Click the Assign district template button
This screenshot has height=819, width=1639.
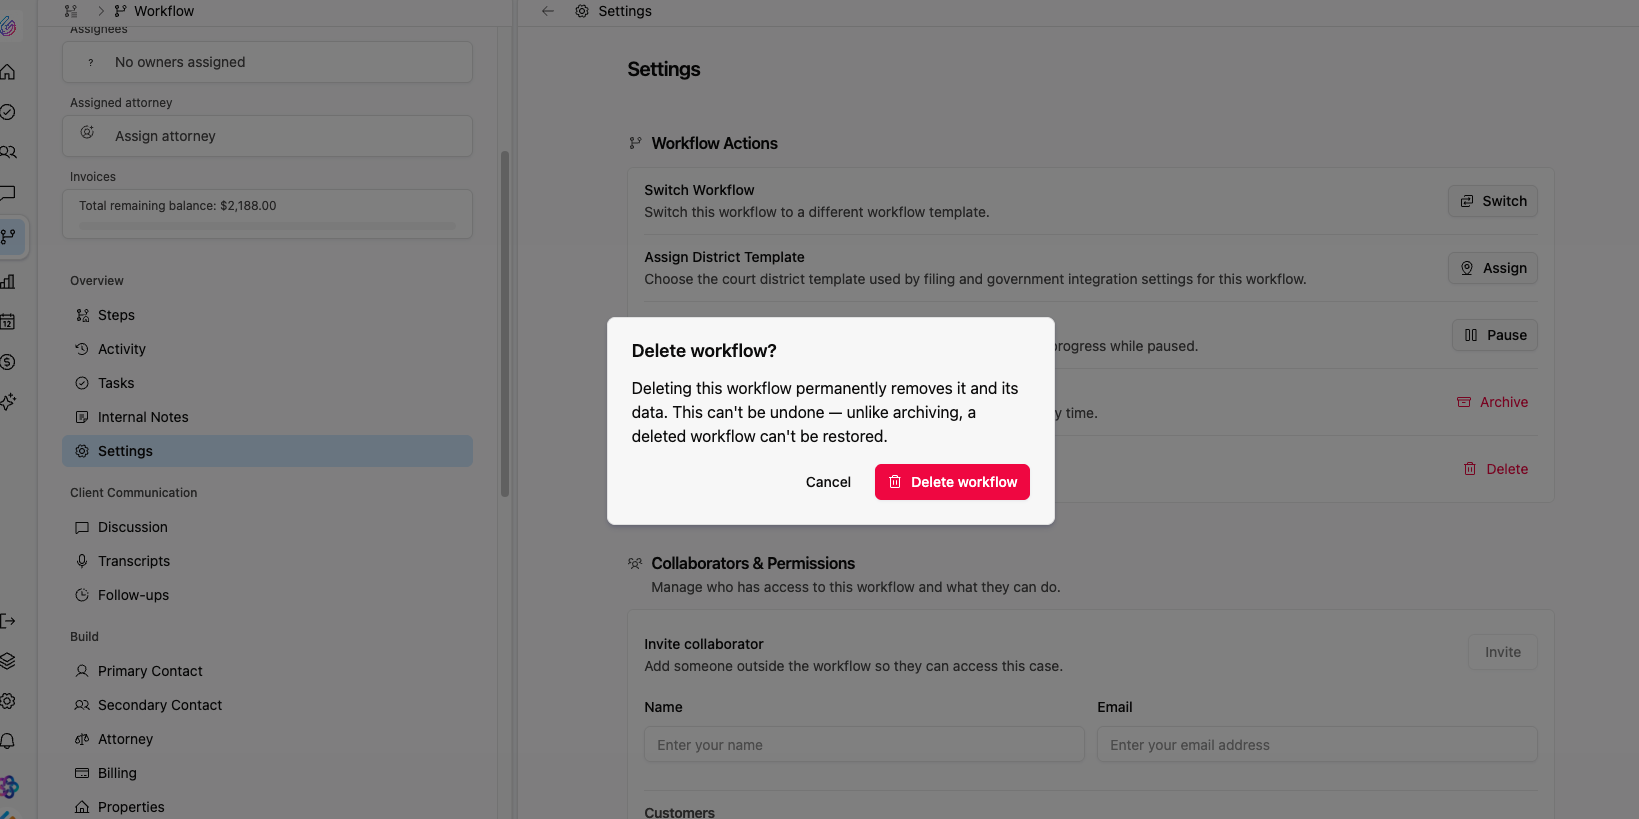click(x=1493, y=268)
